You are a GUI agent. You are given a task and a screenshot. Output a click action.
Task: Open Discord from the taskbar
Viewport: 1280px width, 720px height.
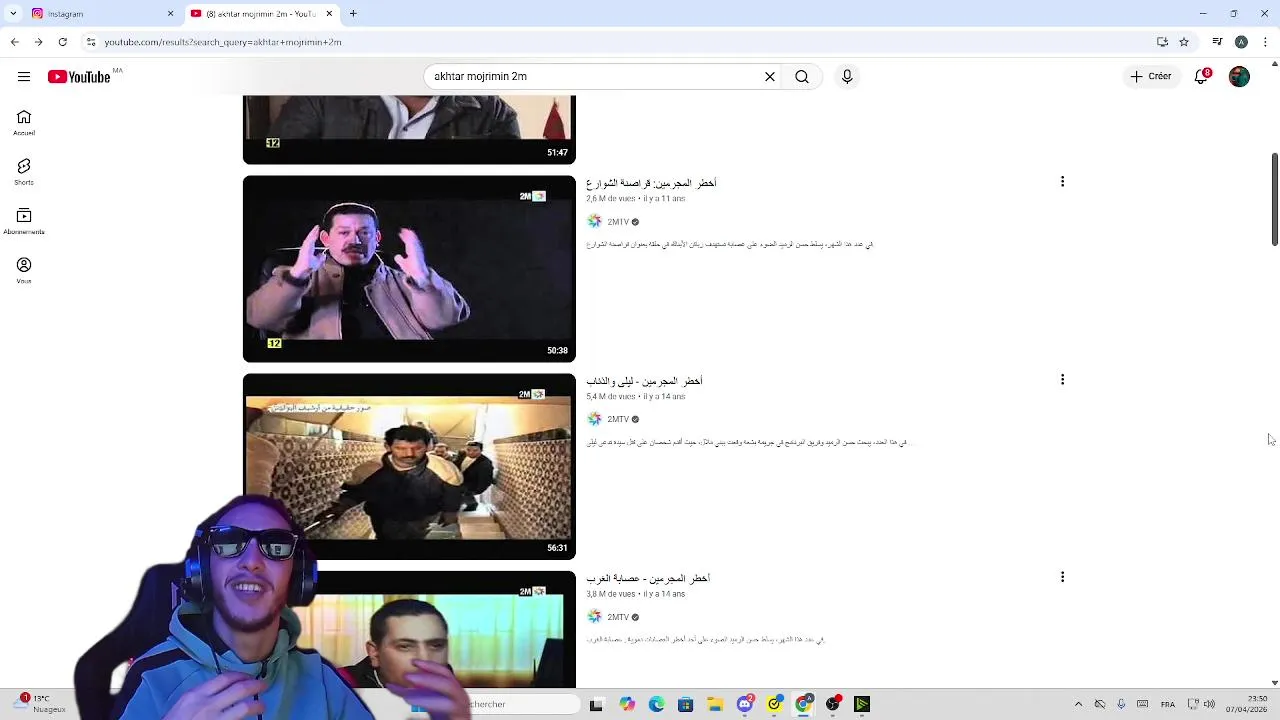tap(745, 705)
